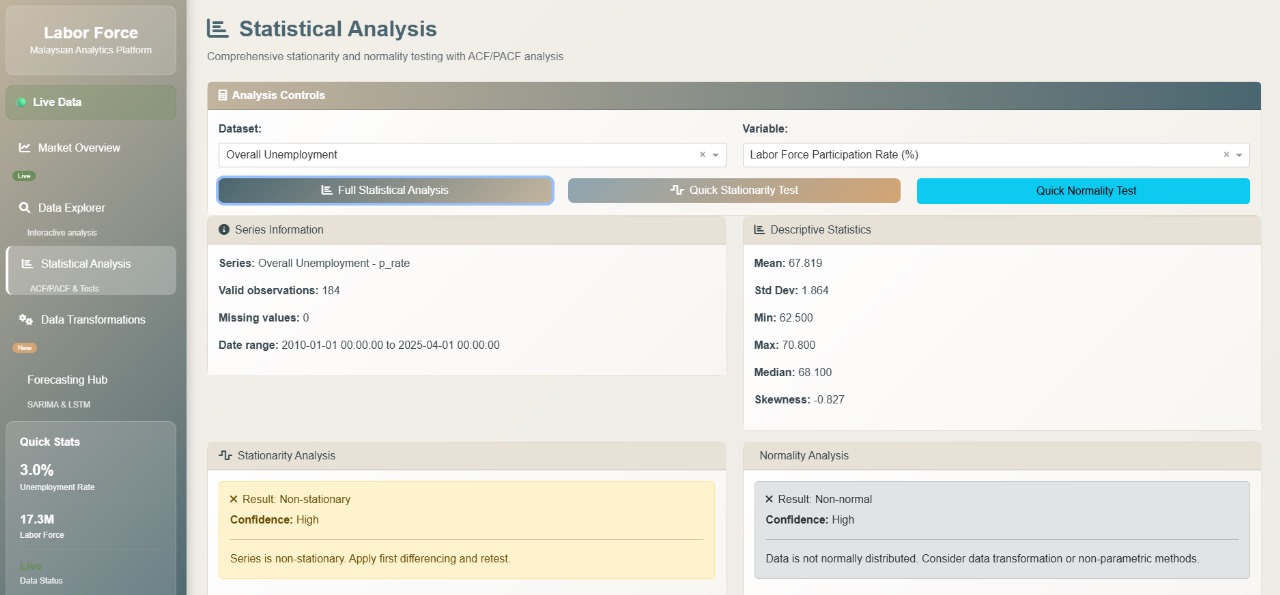Click the Series Information info icon
The image size is (1280, 595).
224,230
